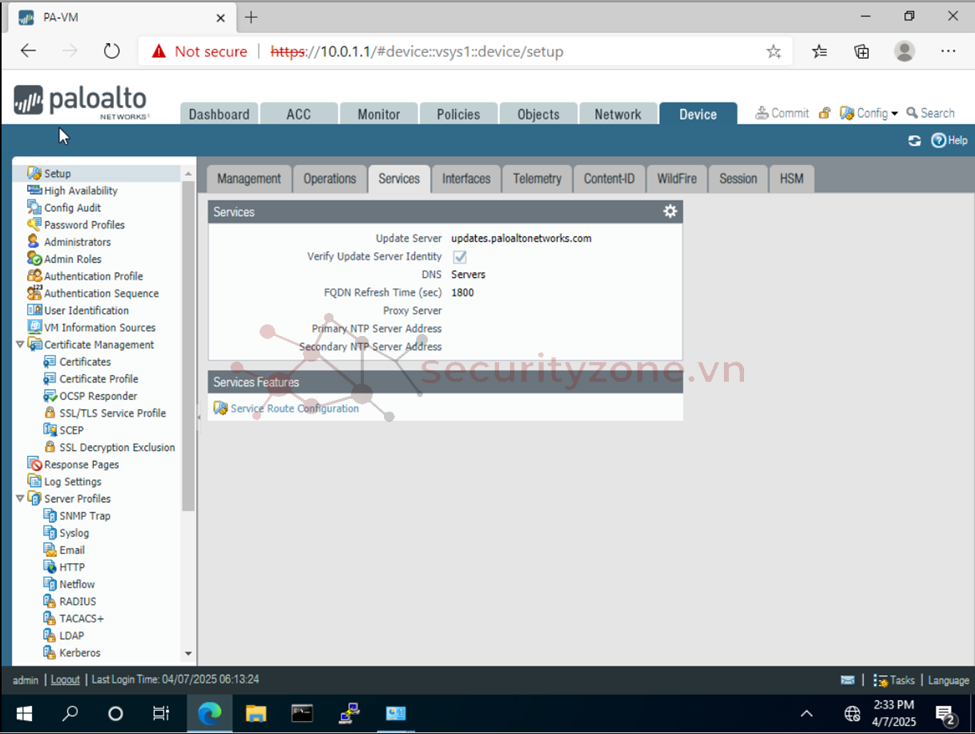Click Service Route Configuration link
The height and width of the screenshot is (734, 975).
(295, 408)
